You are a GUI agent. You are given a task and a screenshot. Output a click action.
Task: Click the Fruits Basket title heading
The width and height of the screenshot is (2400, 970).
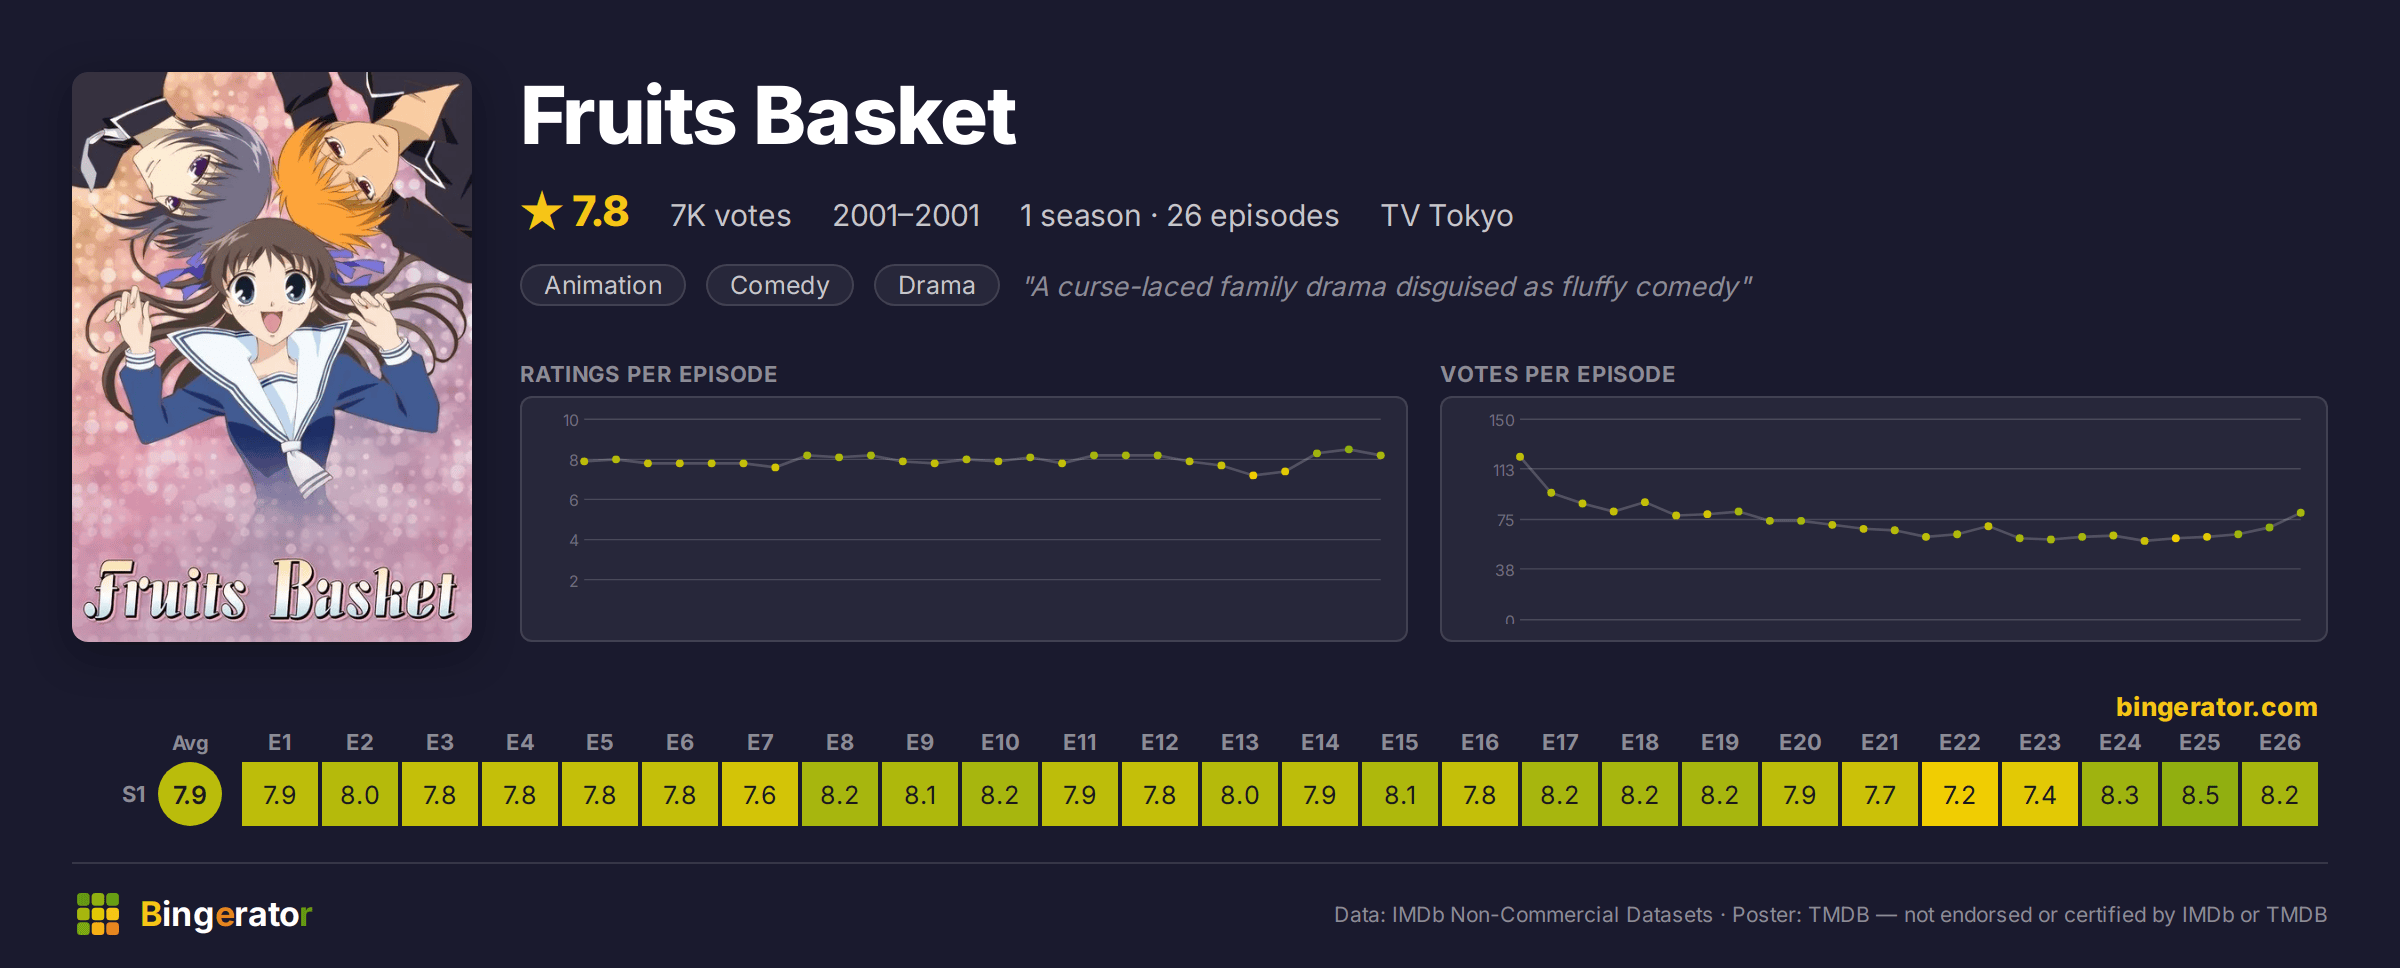click(768, 116)
